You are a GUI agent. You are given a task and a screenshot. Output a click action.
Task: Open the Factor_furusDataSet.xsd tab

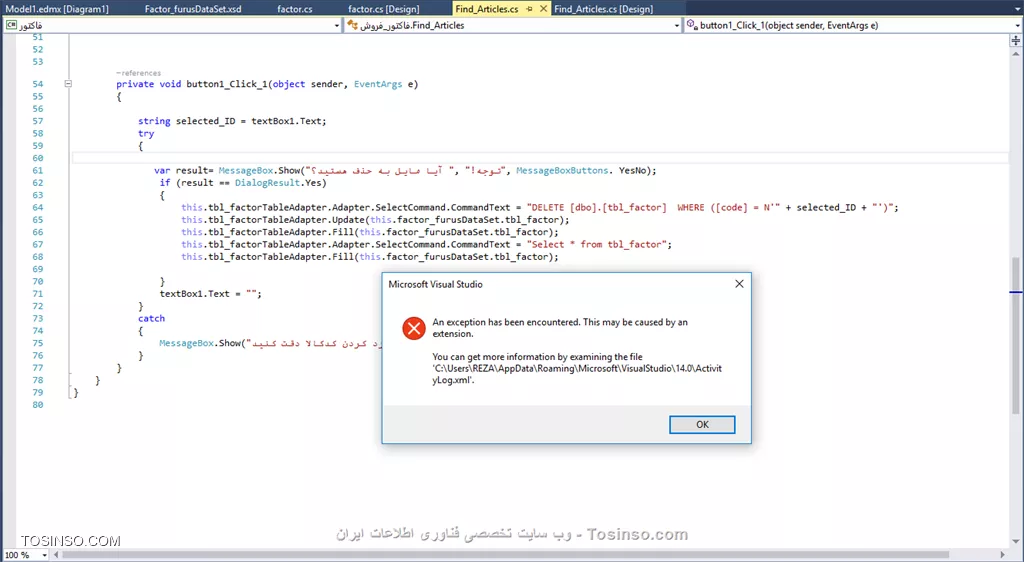point(193,8)
